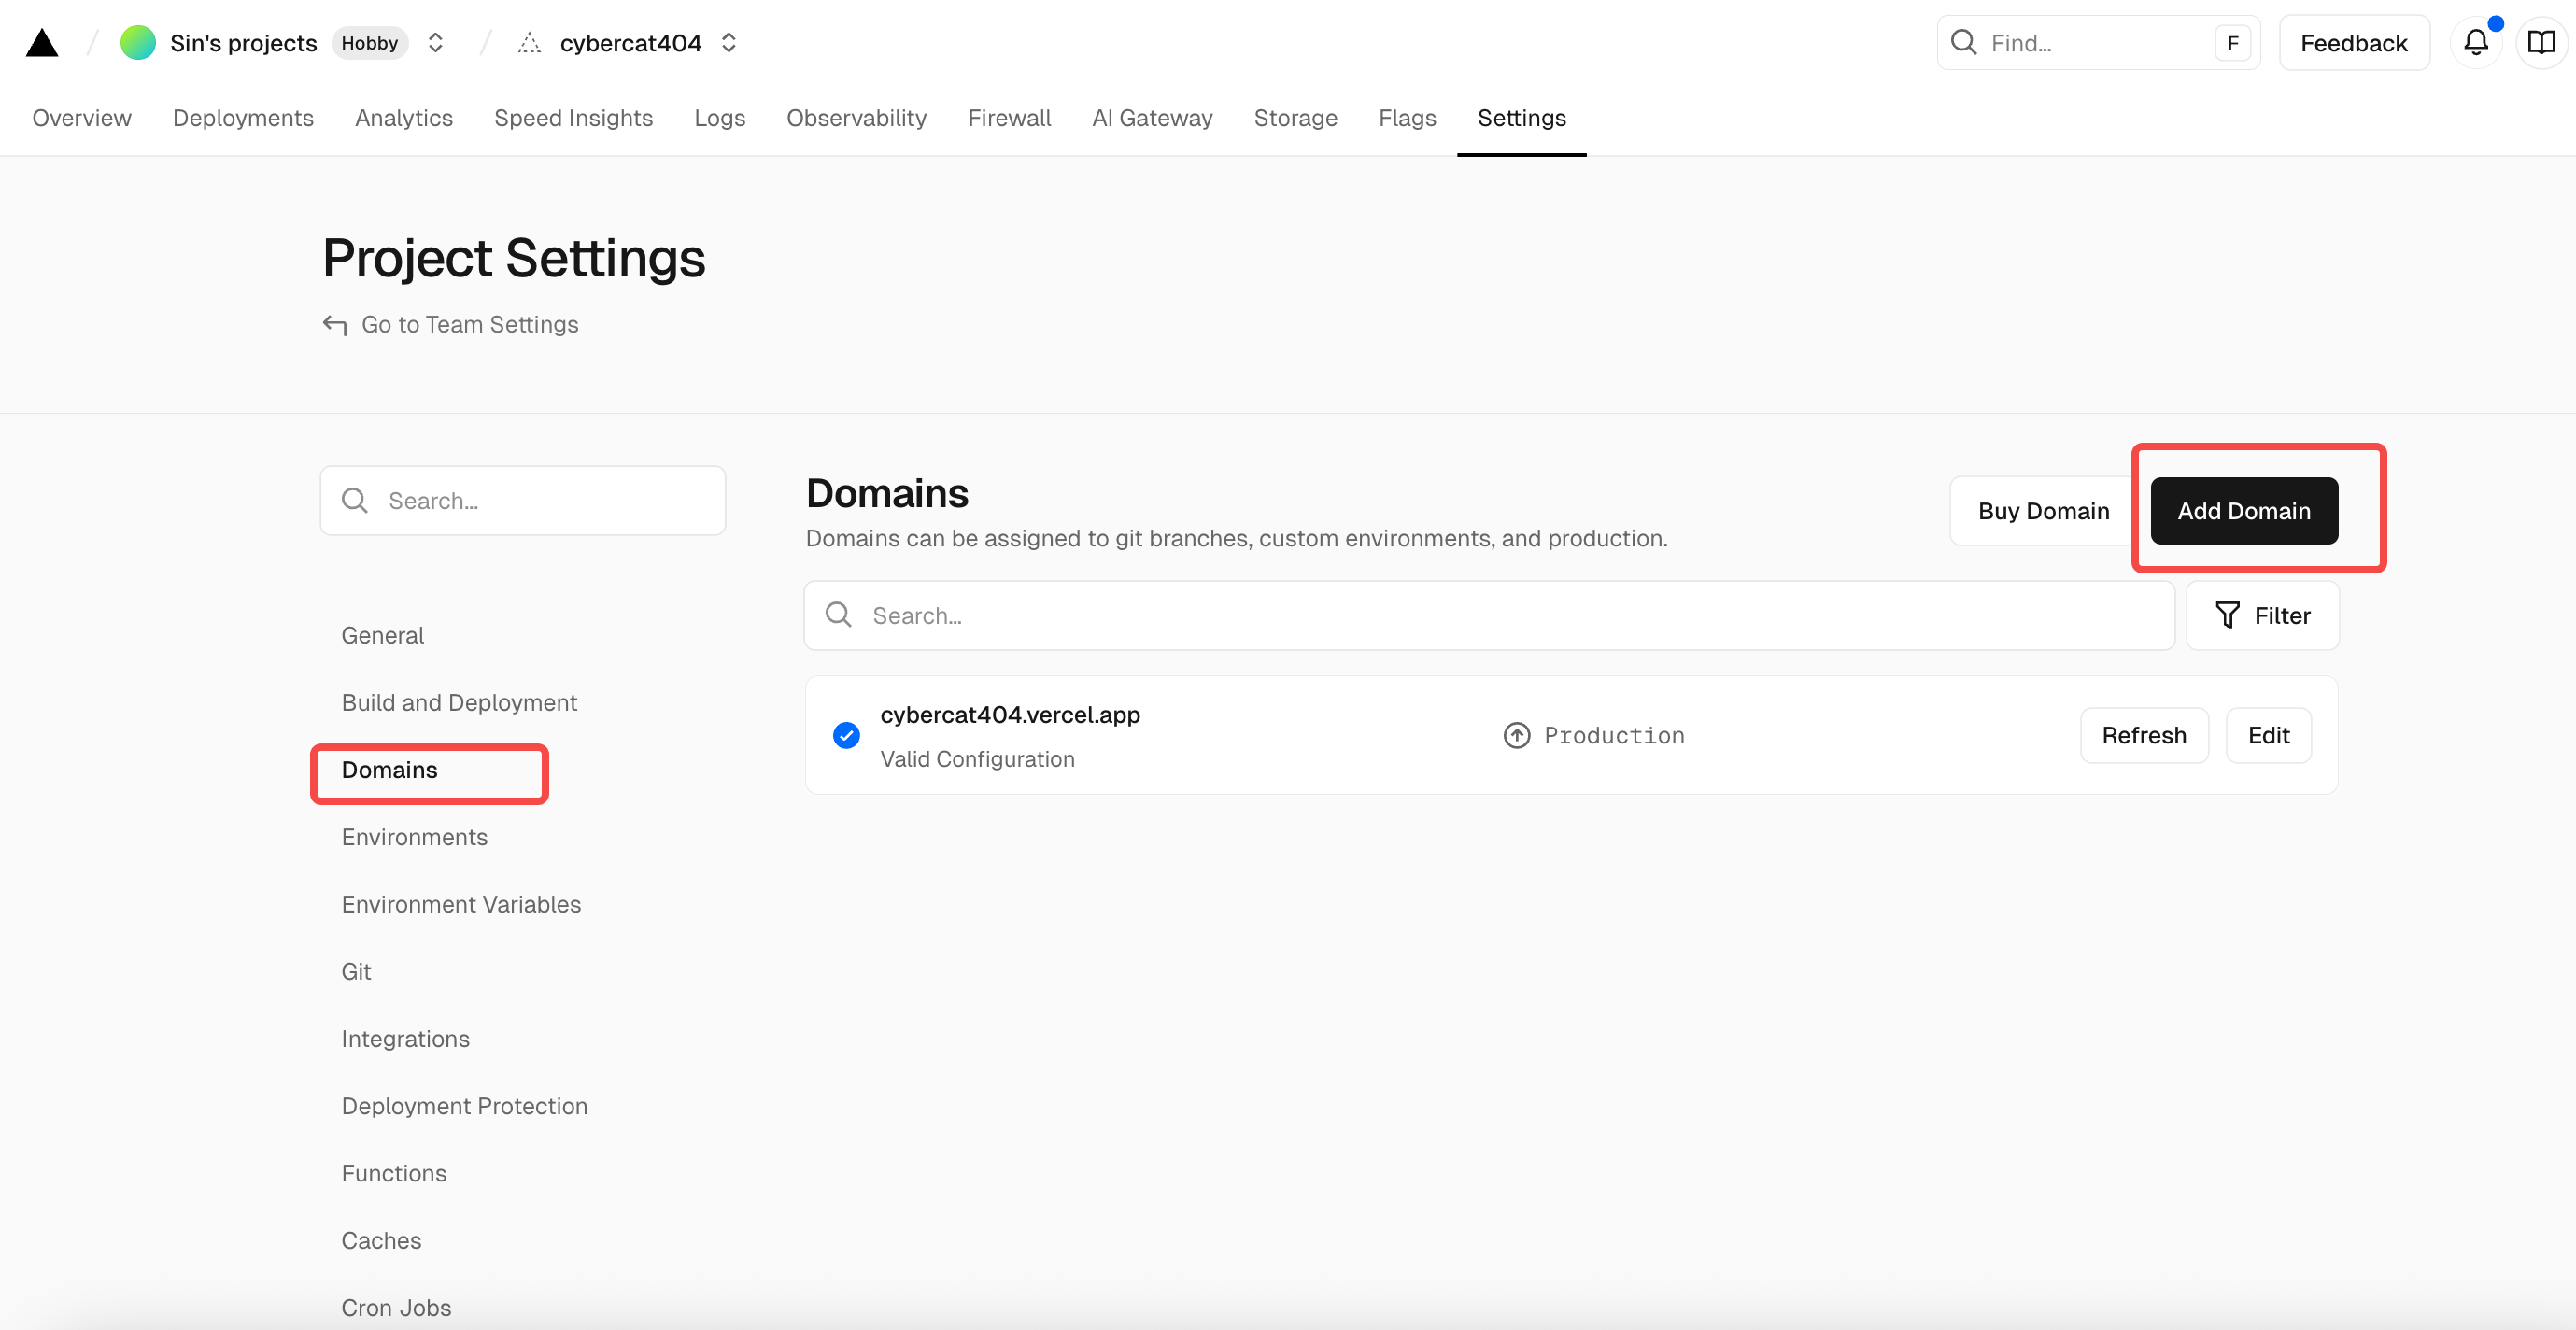
Task: Click the Hobby plan badge
Action: pyautogui.click(x=370, y=43)
